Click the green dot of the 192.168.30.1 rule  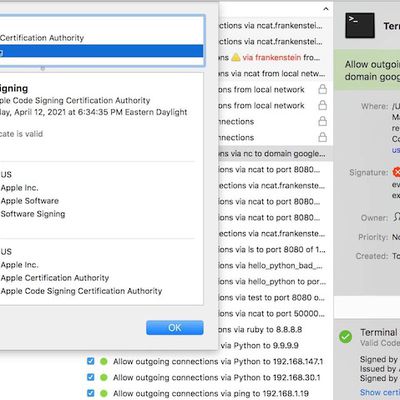click(104, 377)
